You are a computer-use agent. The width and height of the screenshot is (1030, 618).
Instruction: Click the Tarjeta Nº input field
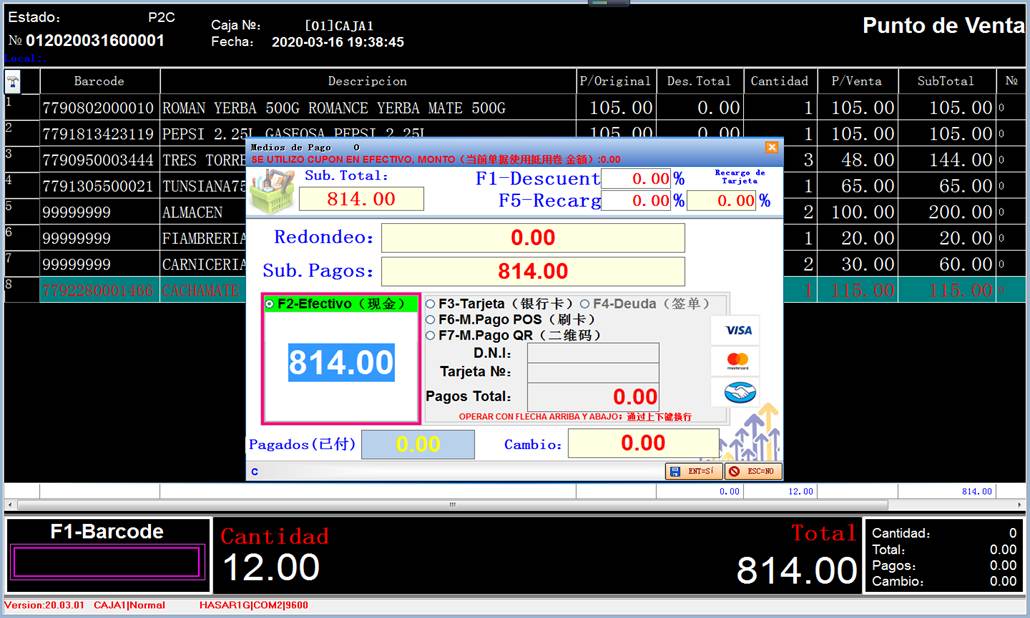[x=593, y=373]
